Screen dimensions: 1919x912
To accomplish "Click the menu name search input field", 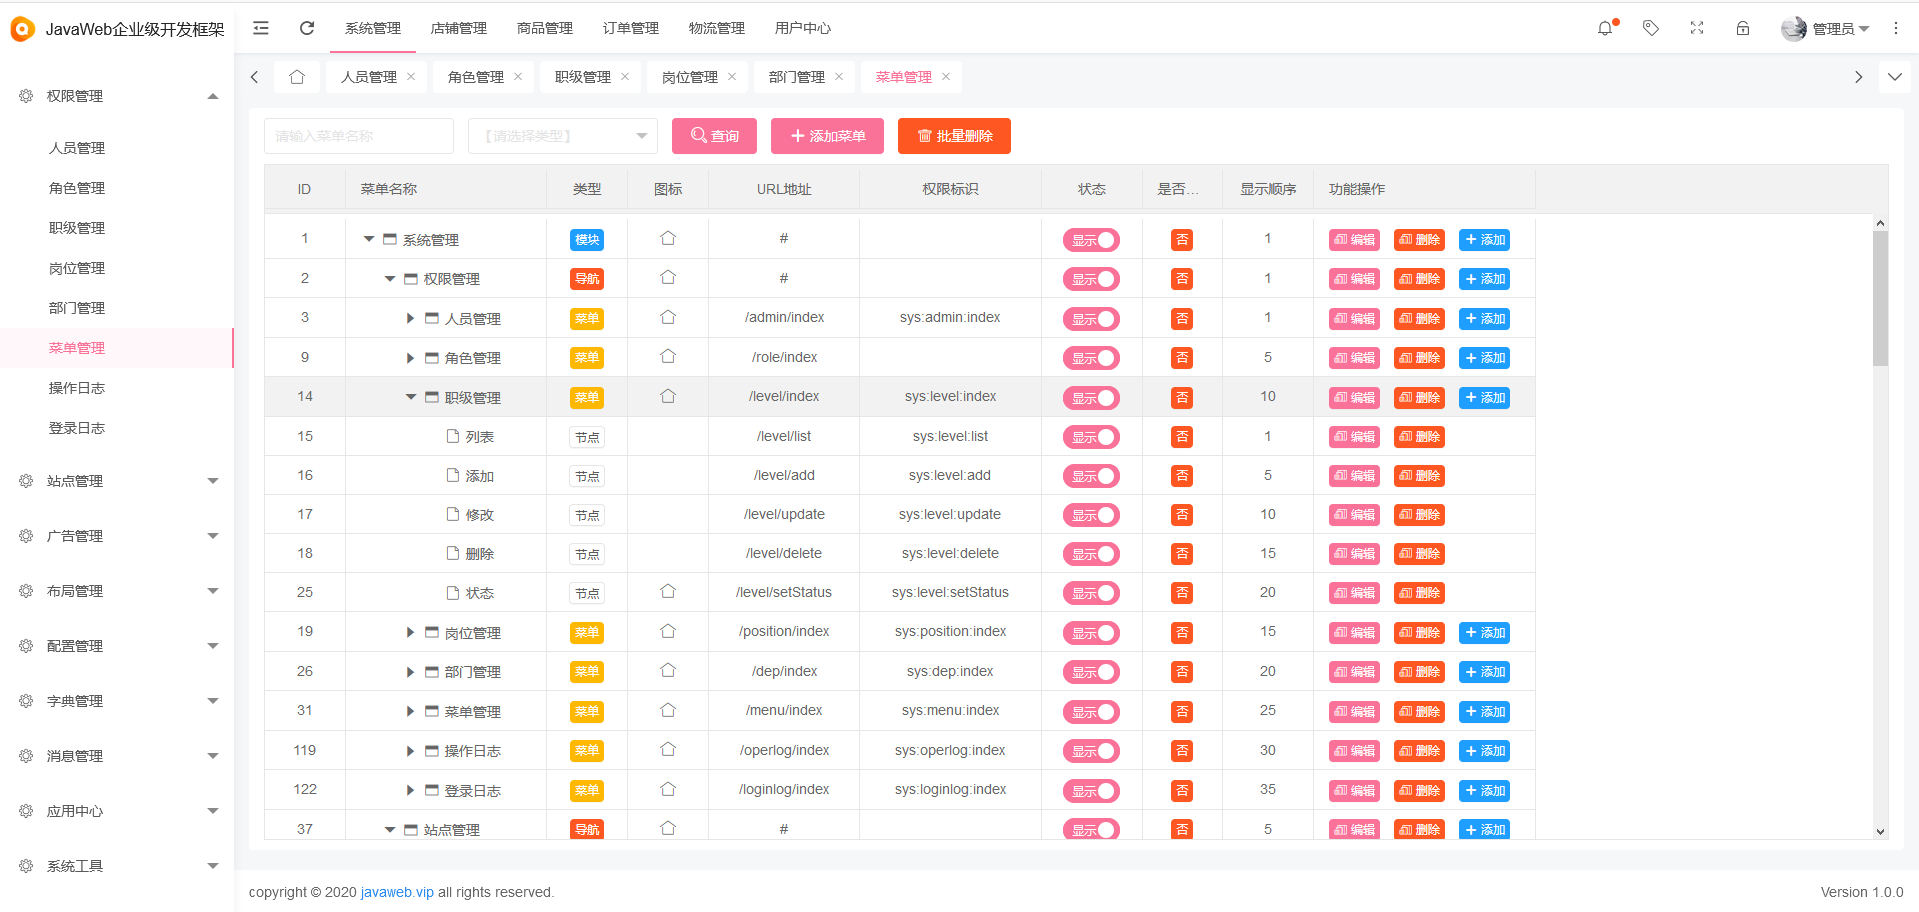I will pos(358,135).
